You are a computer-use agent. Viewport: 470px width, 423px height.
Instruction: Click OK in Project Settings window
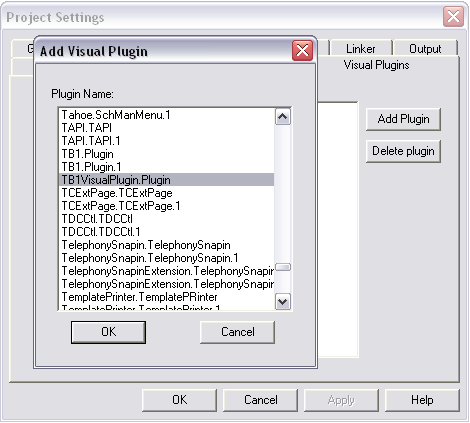[179, 400]
